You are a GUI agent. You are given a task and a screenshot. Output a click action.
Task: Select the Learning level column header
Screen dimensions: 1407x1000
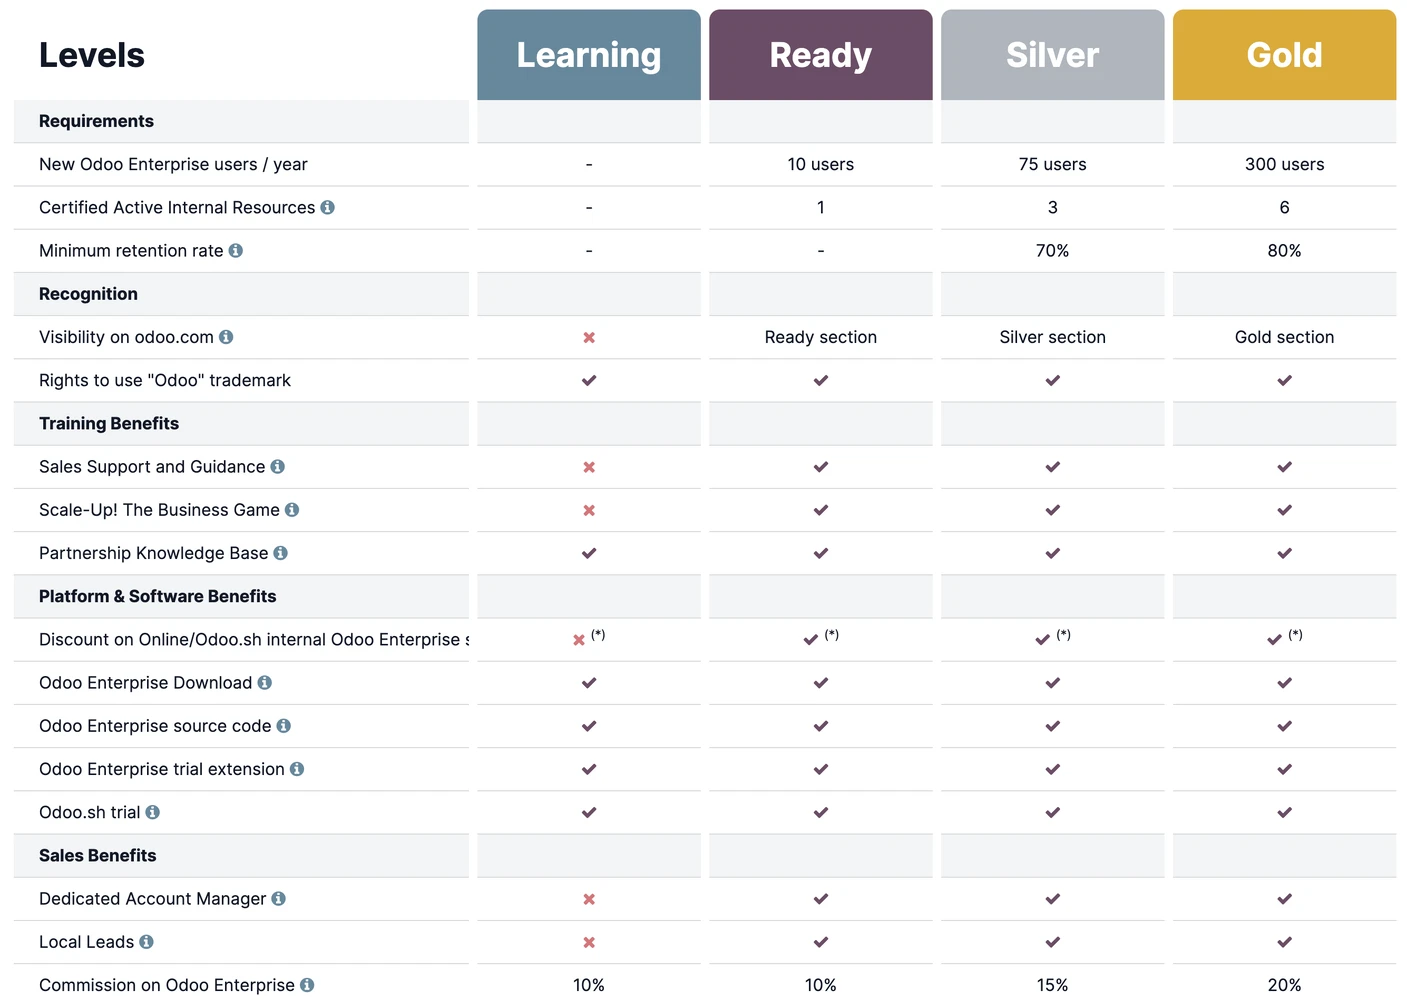pos(589,55)
